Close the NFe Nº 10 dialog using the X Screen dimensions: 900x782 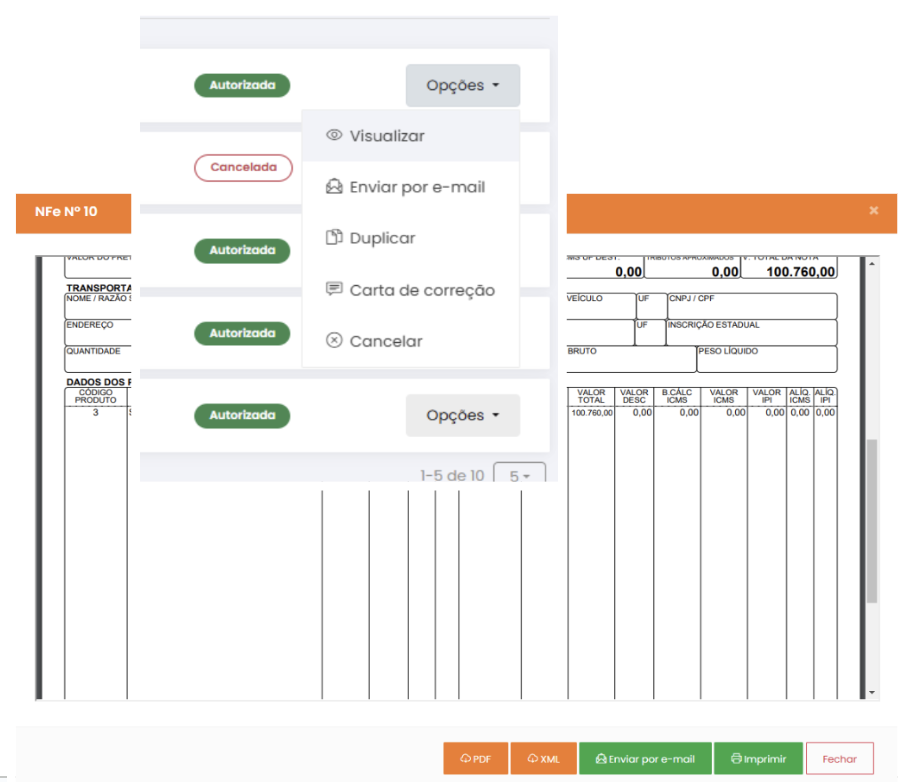tap(873, 211)
